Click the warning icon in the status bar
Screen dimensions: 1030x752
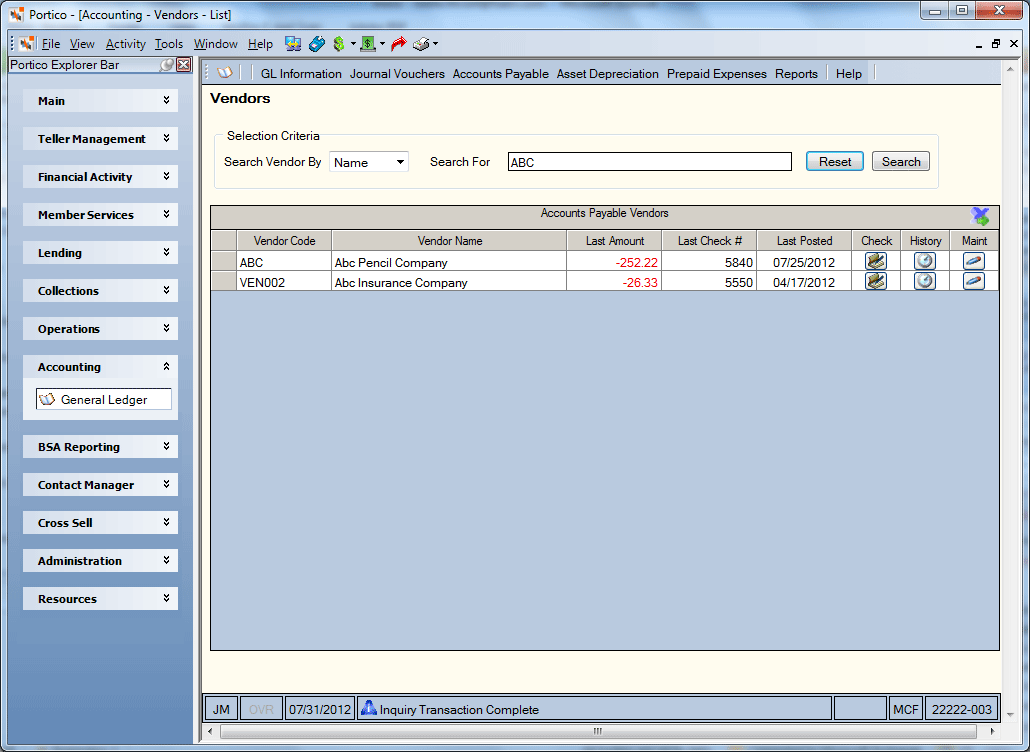point(369,708)
